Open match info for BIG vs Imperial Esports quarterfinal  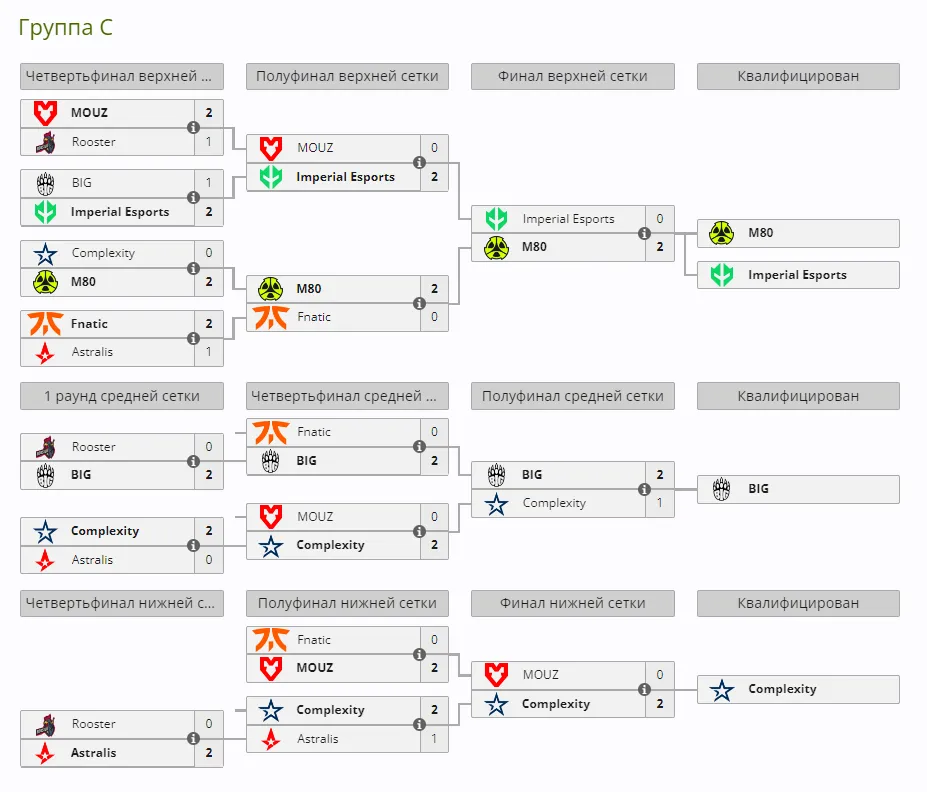coord(193,197)
